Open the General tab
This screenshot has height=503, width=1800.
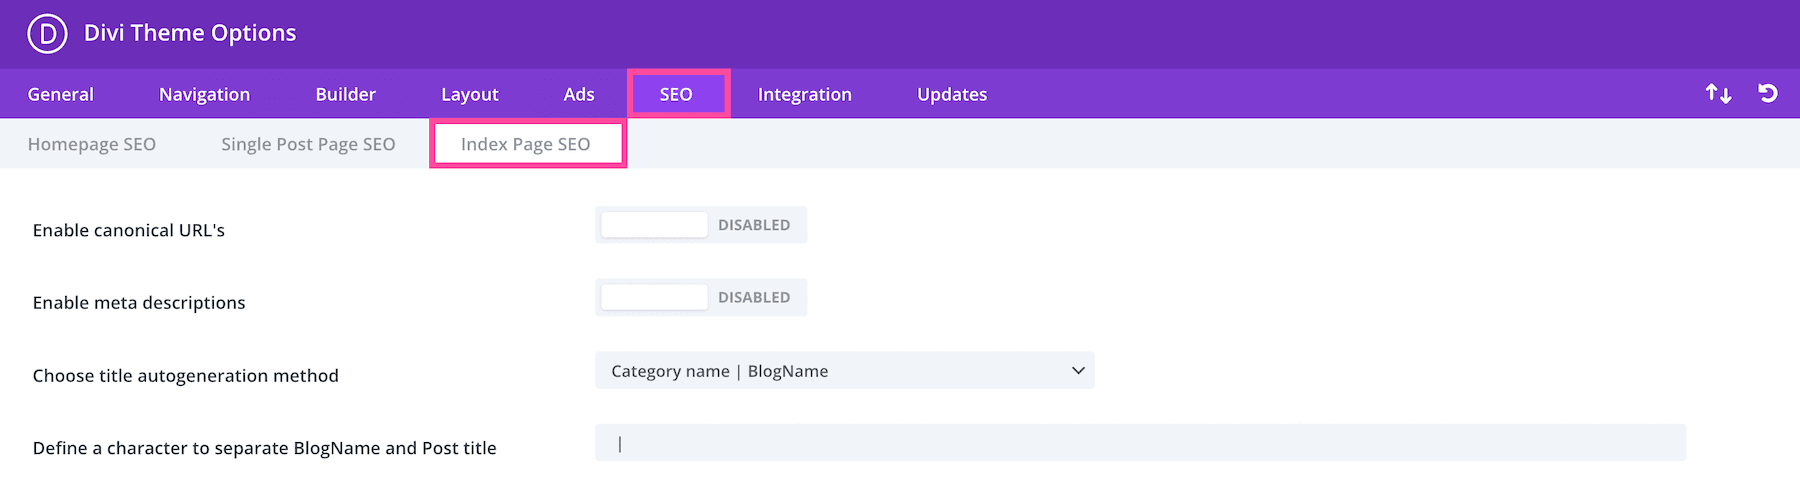[x=61, y=95]
